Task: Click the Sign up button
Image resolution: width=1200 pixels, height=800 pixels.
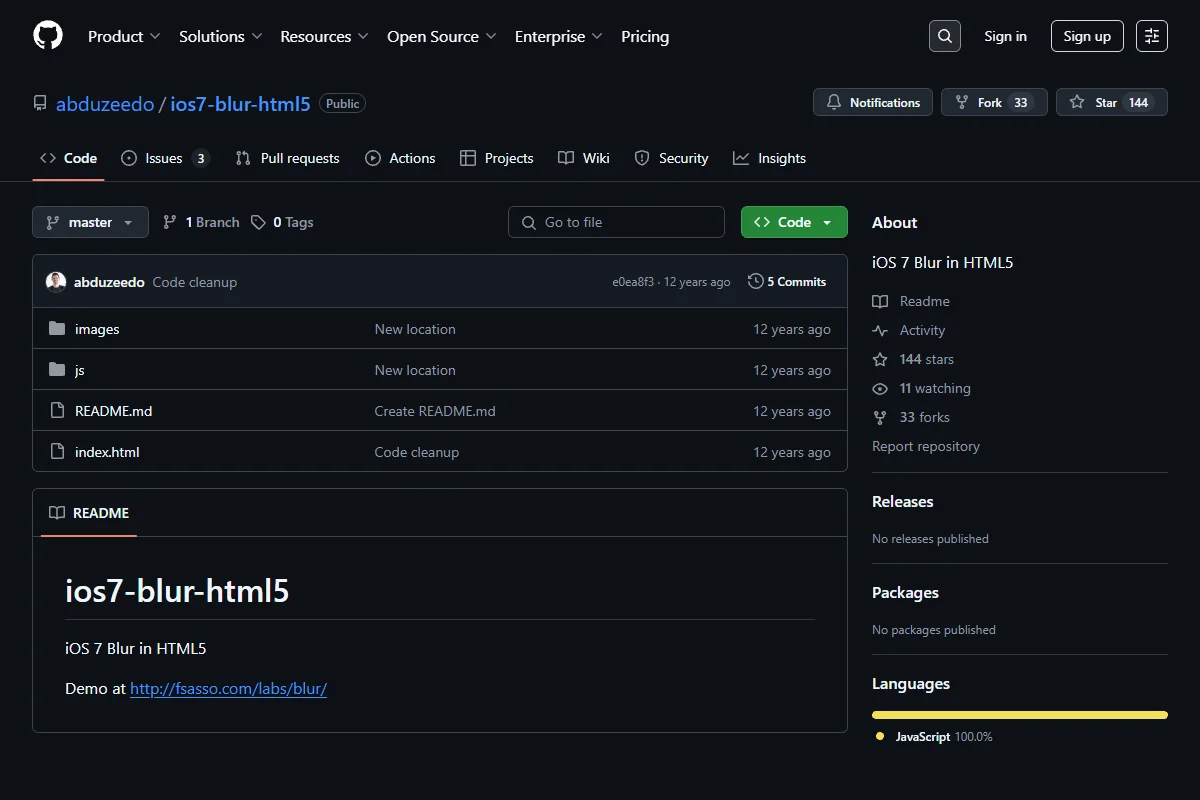Action: click(x=1087, y=36)
